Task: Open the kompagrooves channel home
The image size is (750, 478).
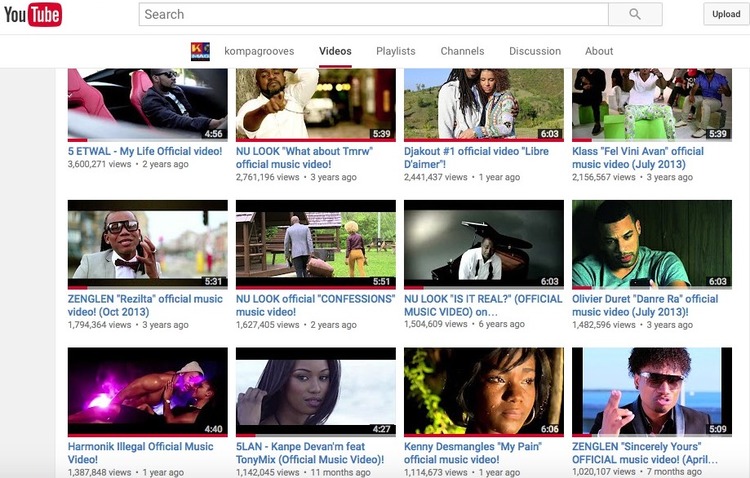Action: [x=259, y=51]
